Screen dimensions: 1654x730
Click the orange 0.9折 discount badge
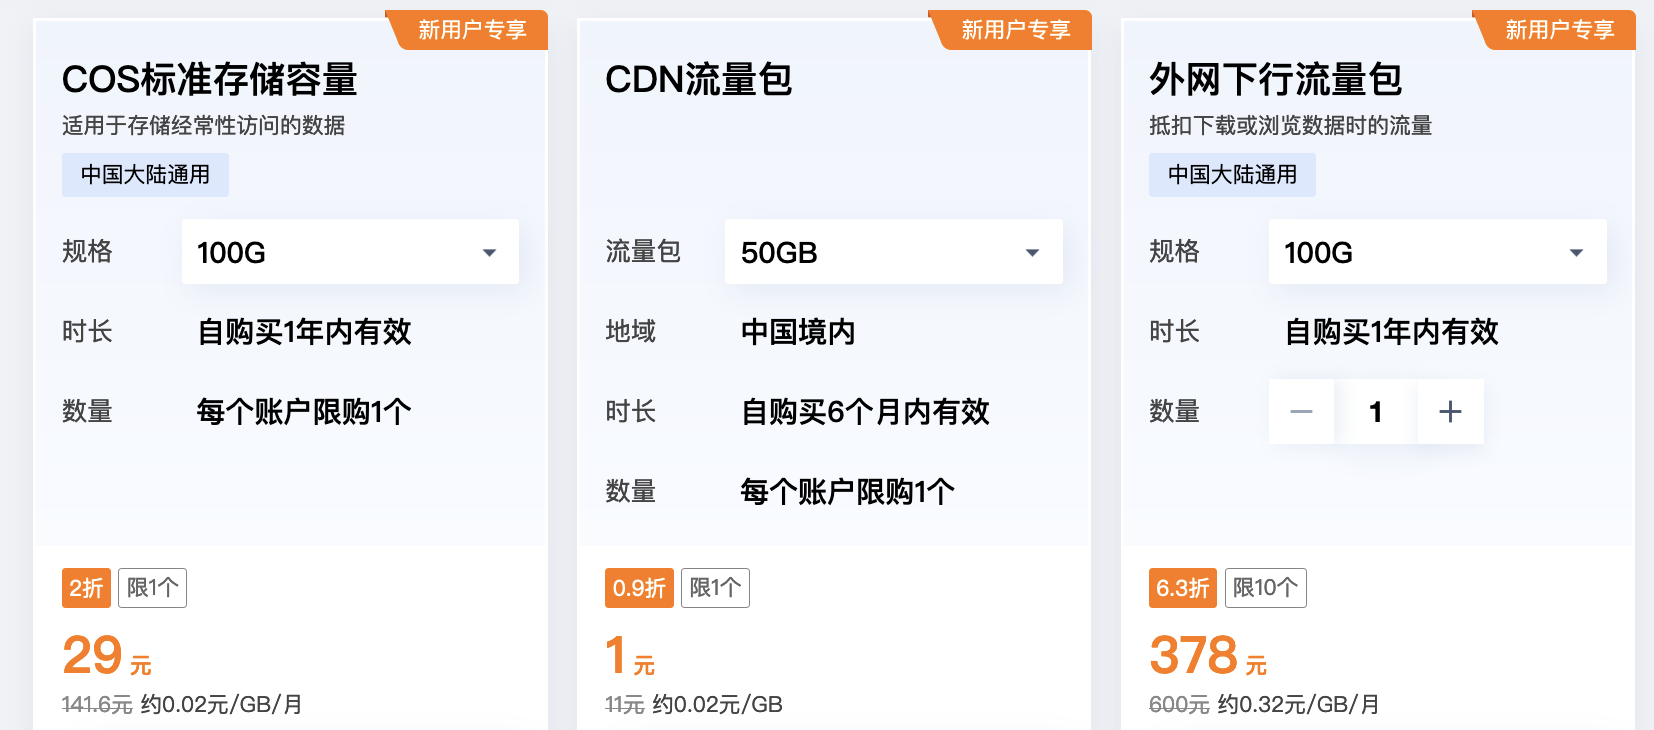click(x=639, y=588)
